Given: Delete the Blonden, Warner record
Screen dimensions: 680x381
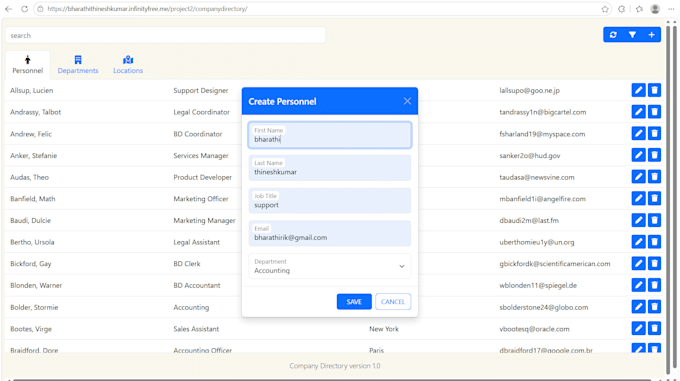Looking at the screenshot, I should click(x=654, y=285).
